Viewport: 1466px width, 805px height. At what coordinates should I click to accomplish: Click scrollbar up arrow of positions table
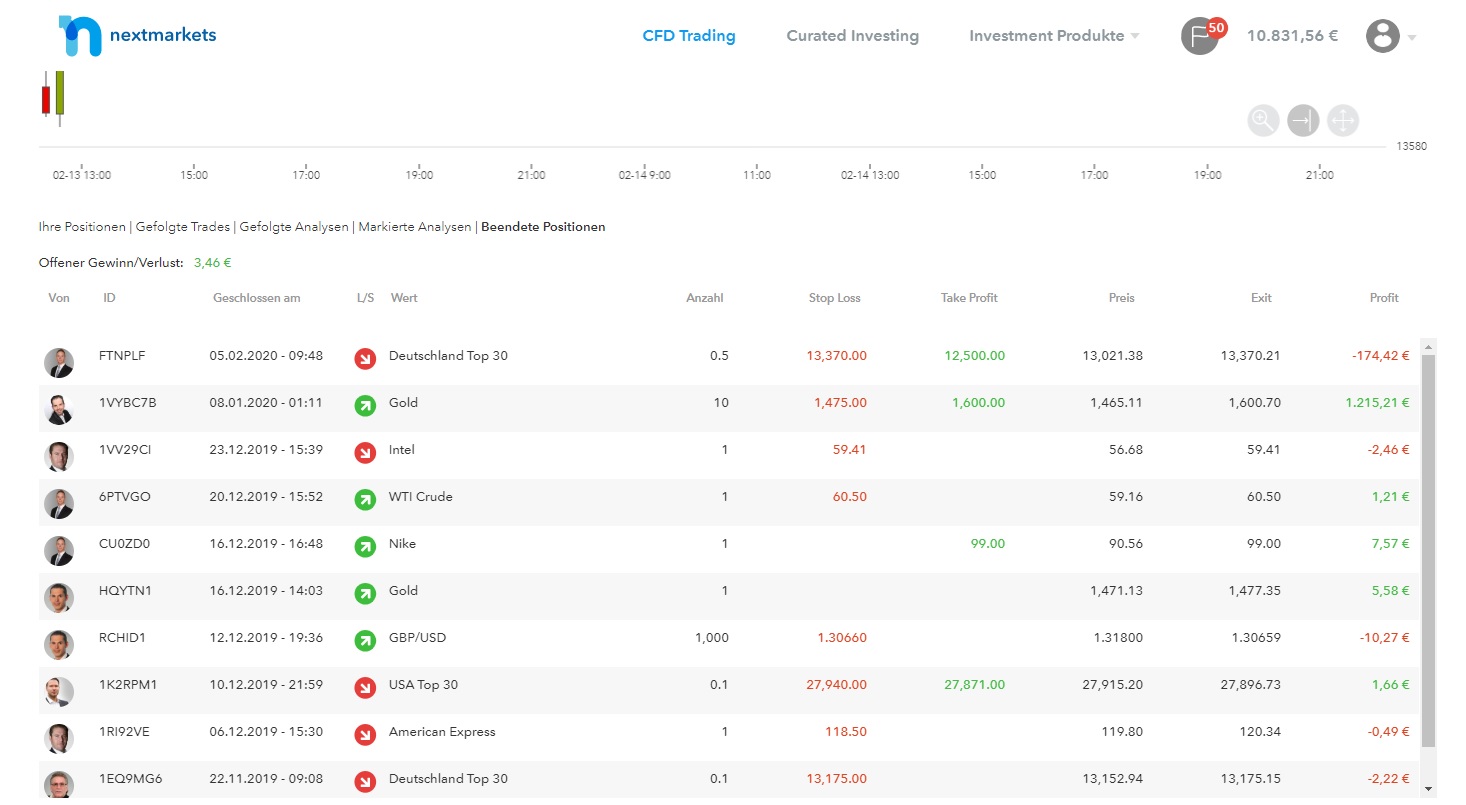coord(1428,346)
